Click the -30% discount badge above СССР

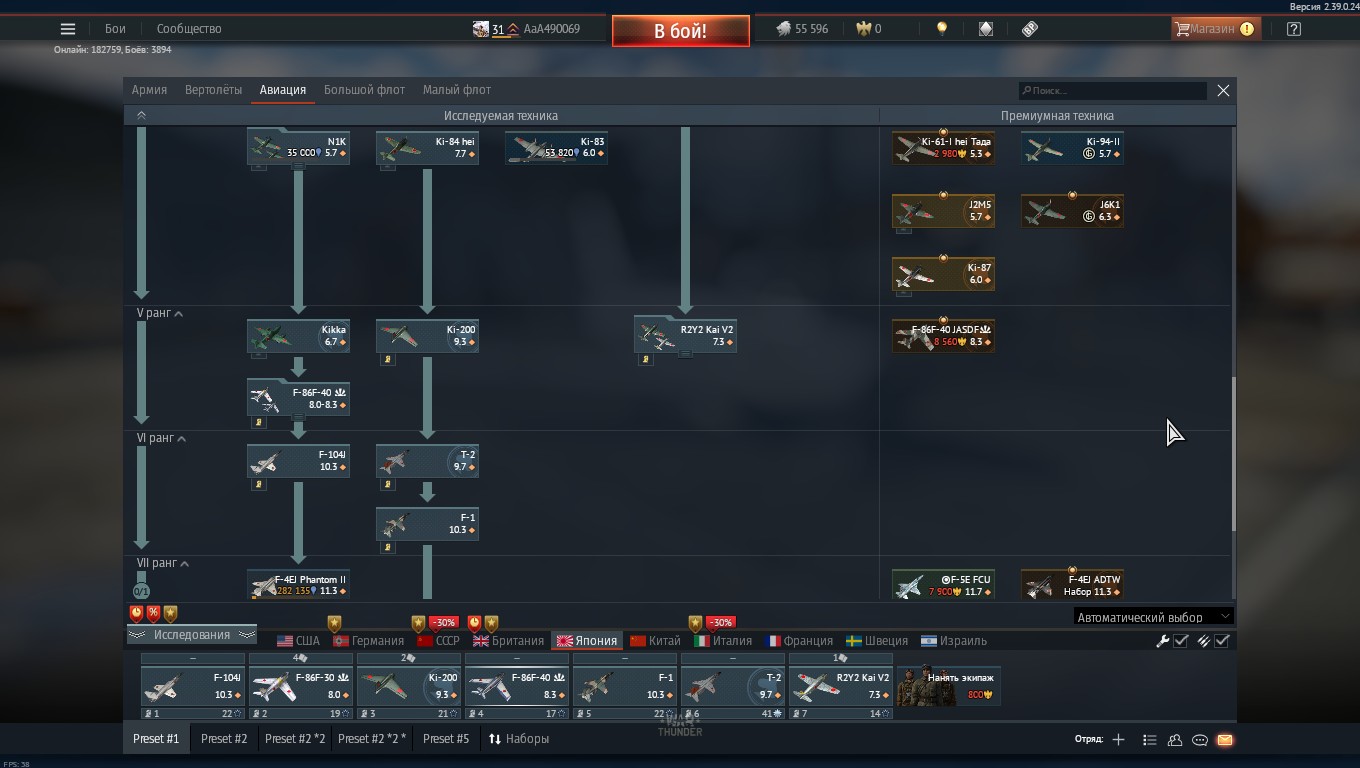443,622
